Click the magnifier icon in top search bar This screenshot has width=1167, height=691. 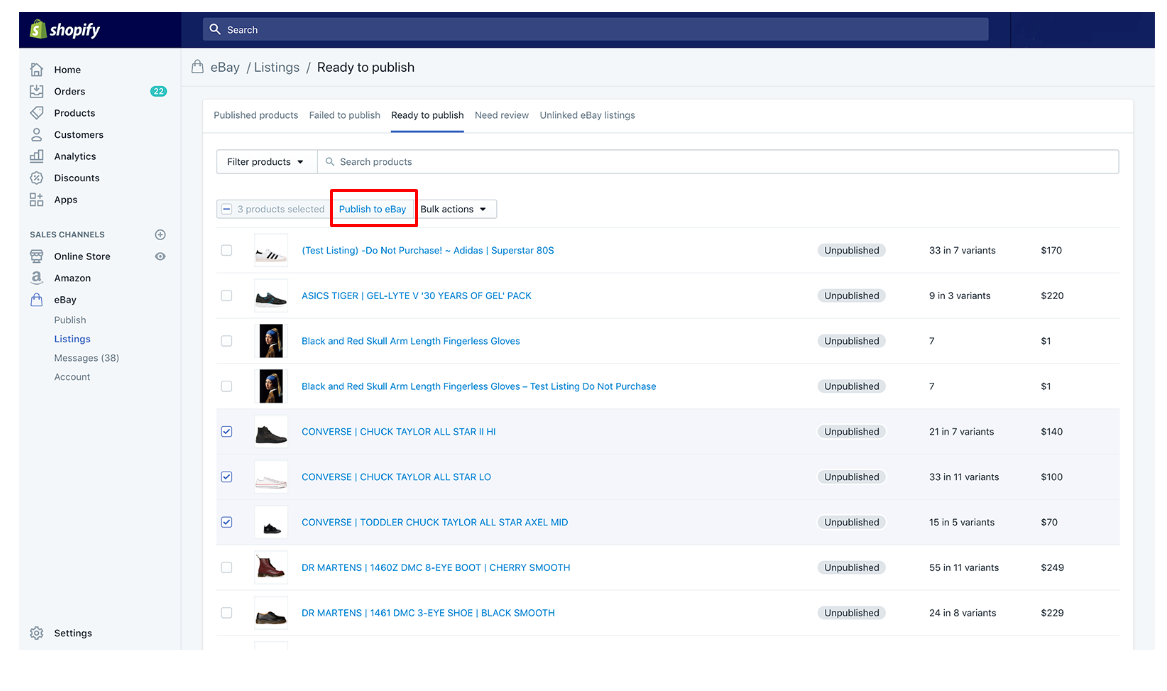tap(215, 29)
